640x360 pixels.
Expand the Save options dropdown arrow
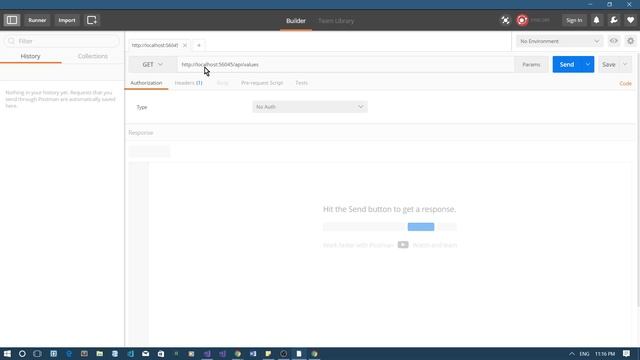(625, 64)
